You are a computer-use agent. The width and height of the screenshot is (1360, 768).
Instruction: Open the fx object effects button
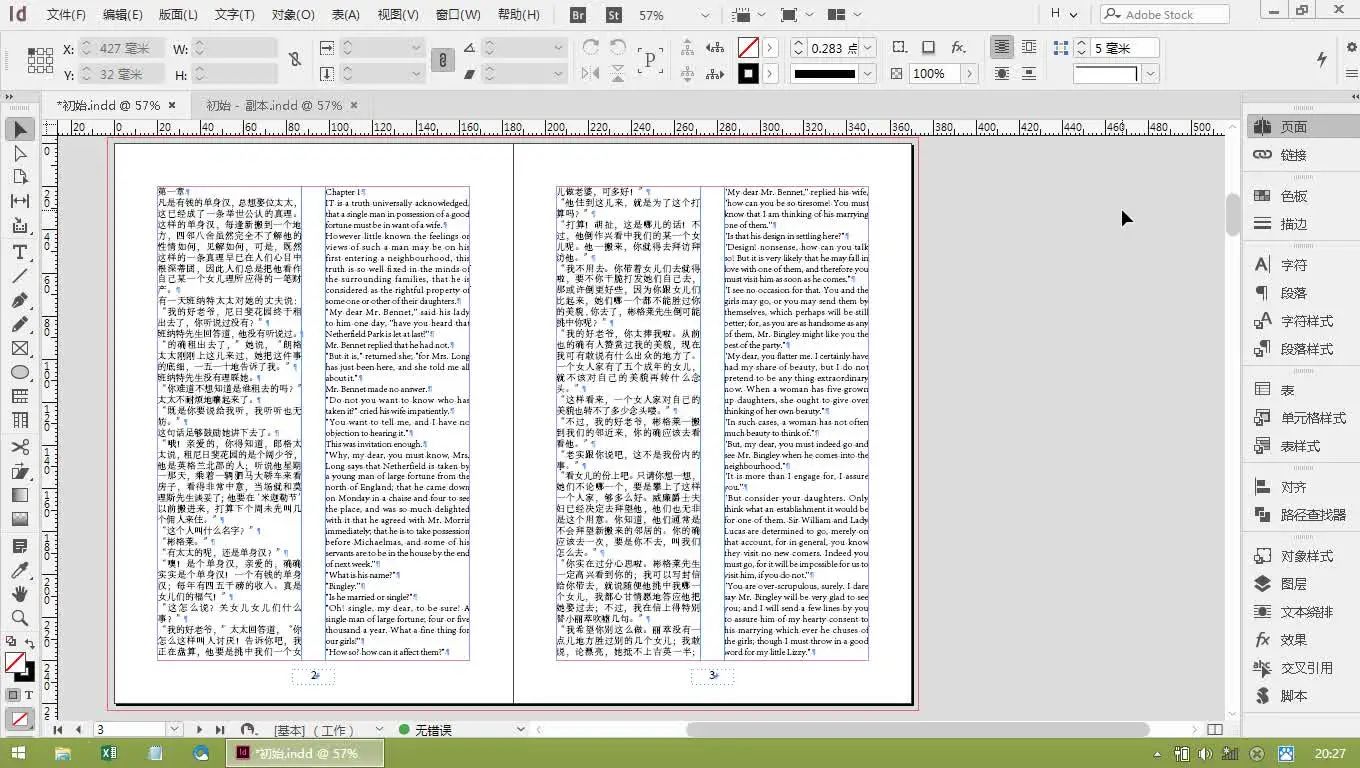[958, 48]
